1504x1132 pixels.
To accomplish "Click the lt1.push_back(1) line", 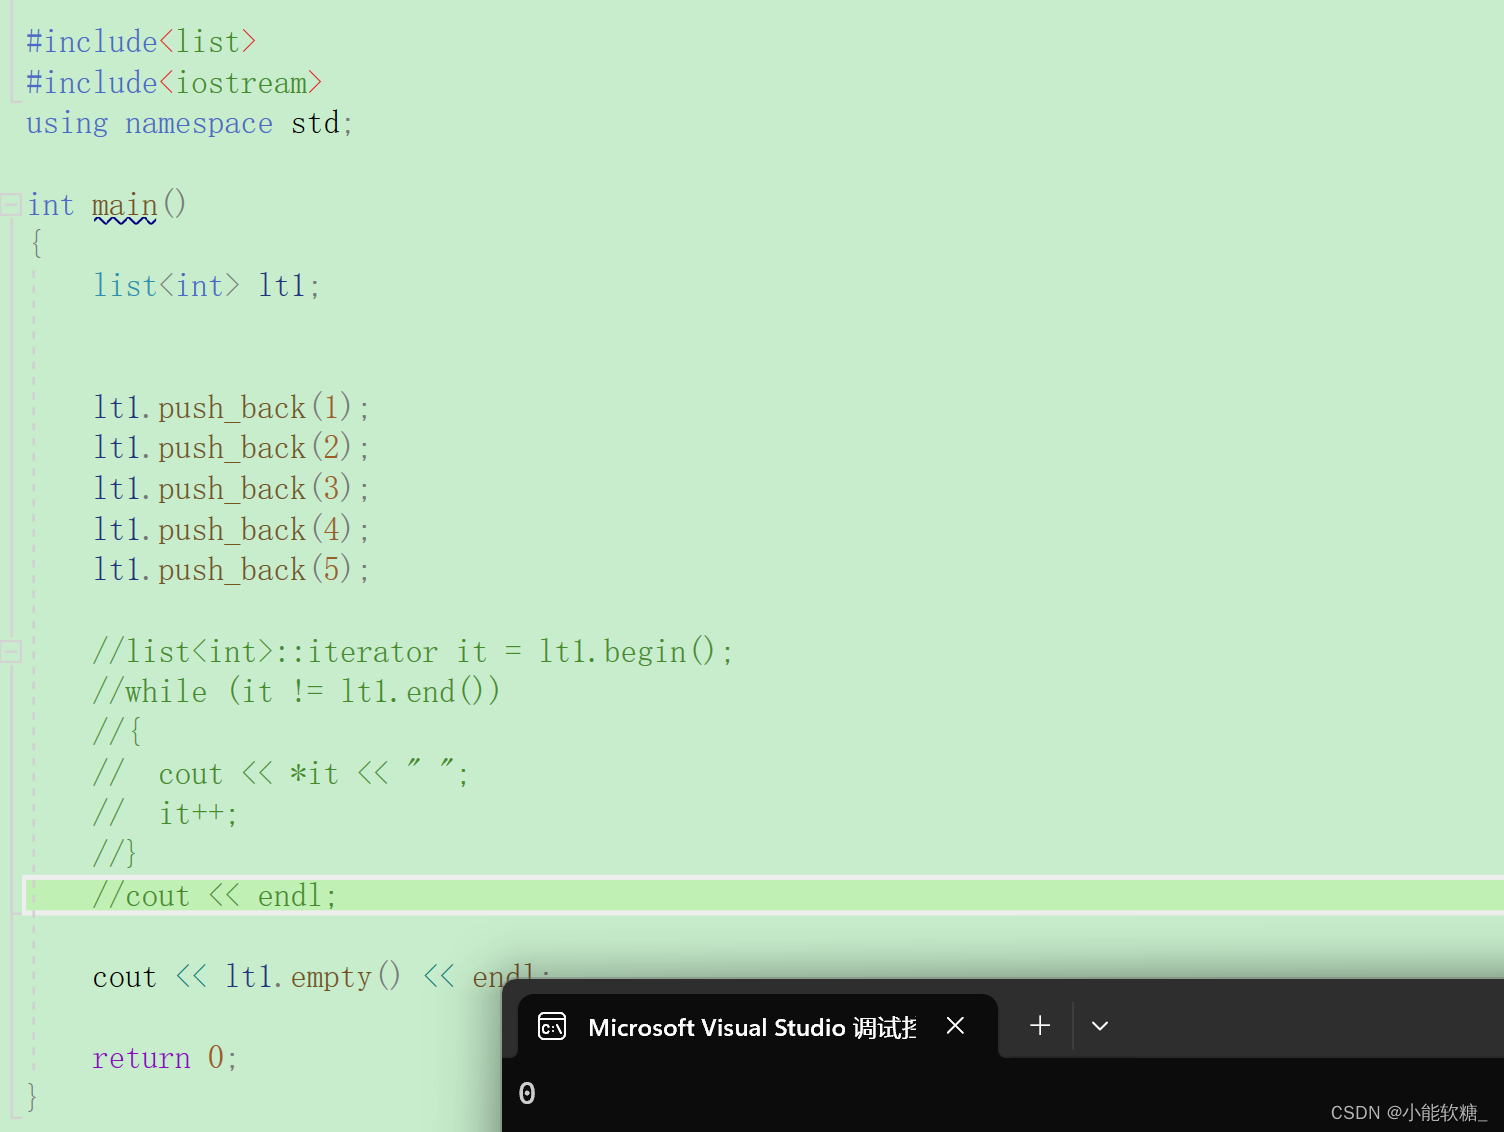I will 232,408.
